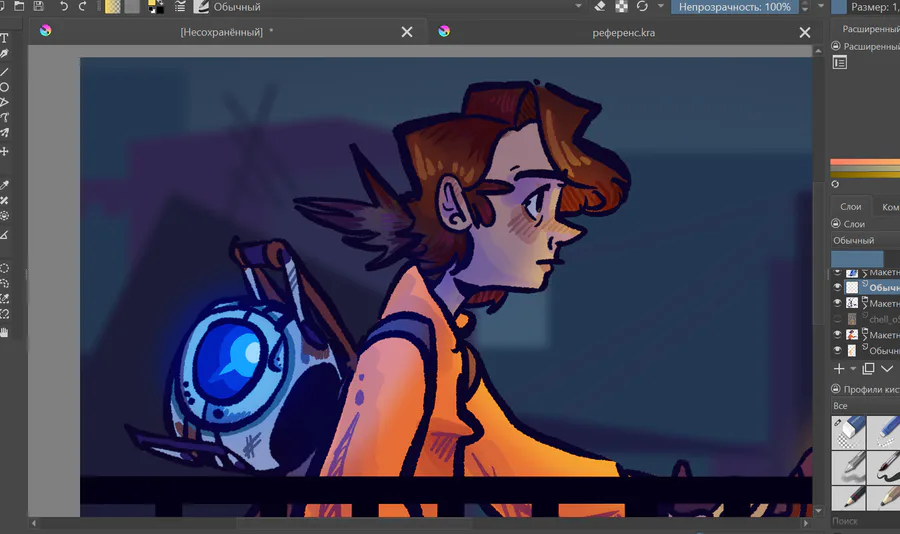The width and height of the screenshot is (900, 534).
Task: Open the foreground/background color selector
Action: [x=156, y=6]
